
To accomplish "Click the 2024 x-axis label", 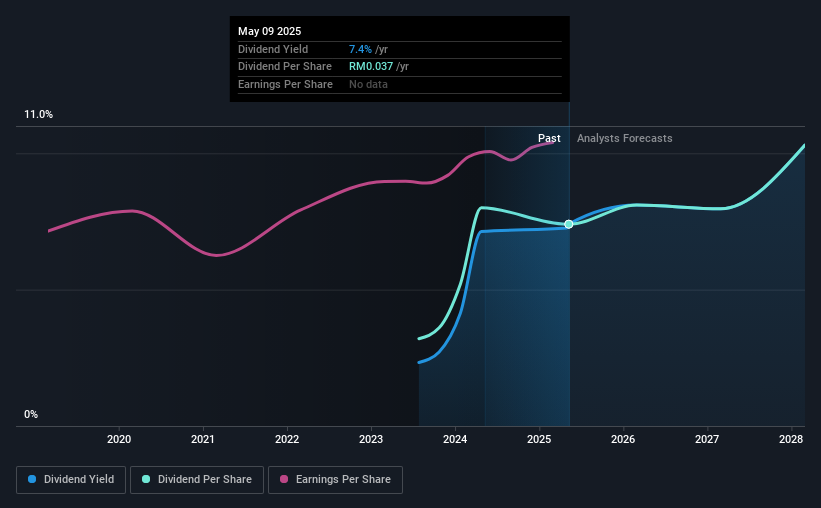I will point(455,439).
